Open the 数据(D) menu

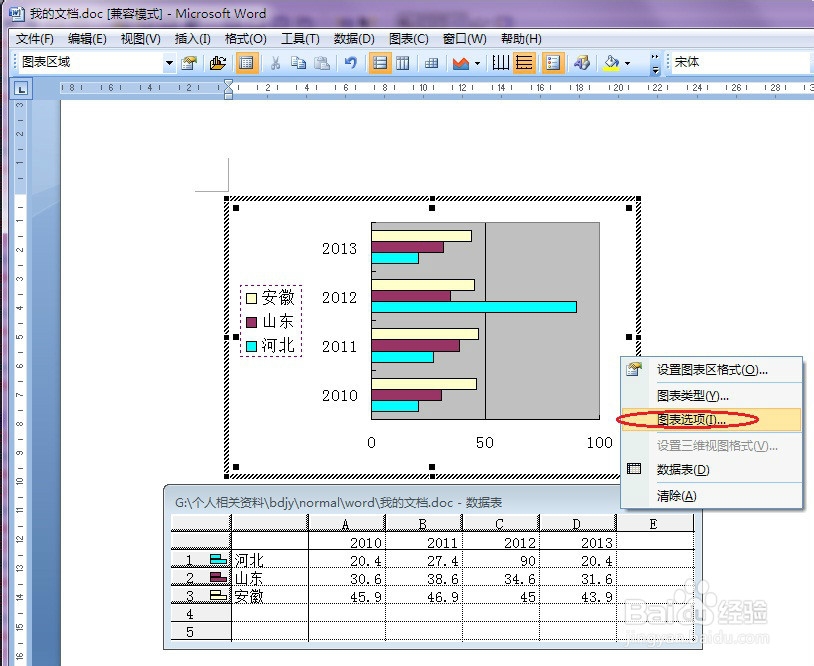pos(354,39)
